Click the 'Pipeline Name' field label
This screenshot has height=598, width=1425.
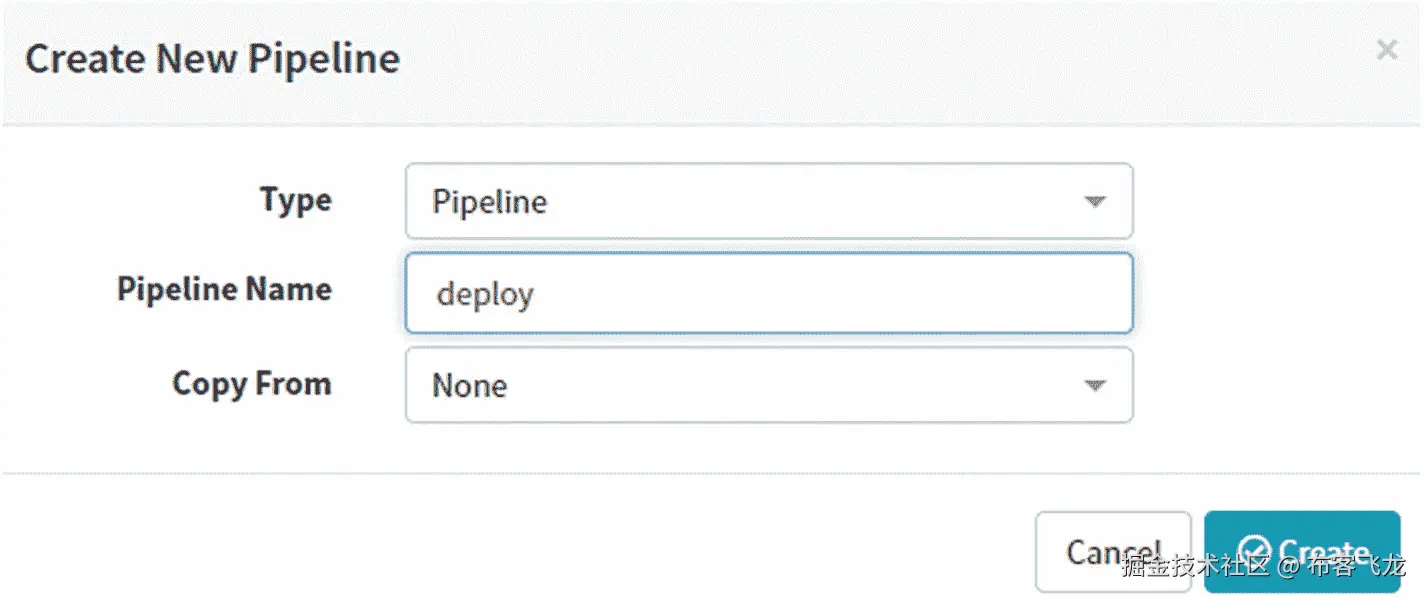224,290
